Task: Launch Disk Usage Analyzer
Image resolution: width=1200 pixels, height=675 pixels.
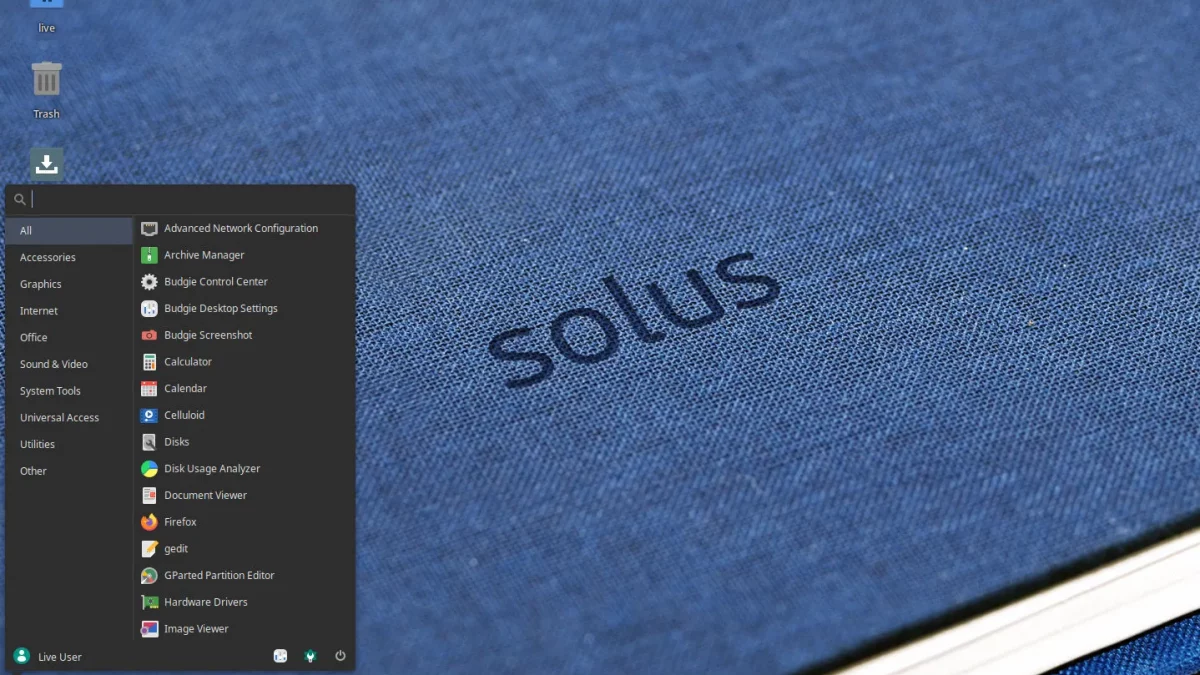Action: 246,468
